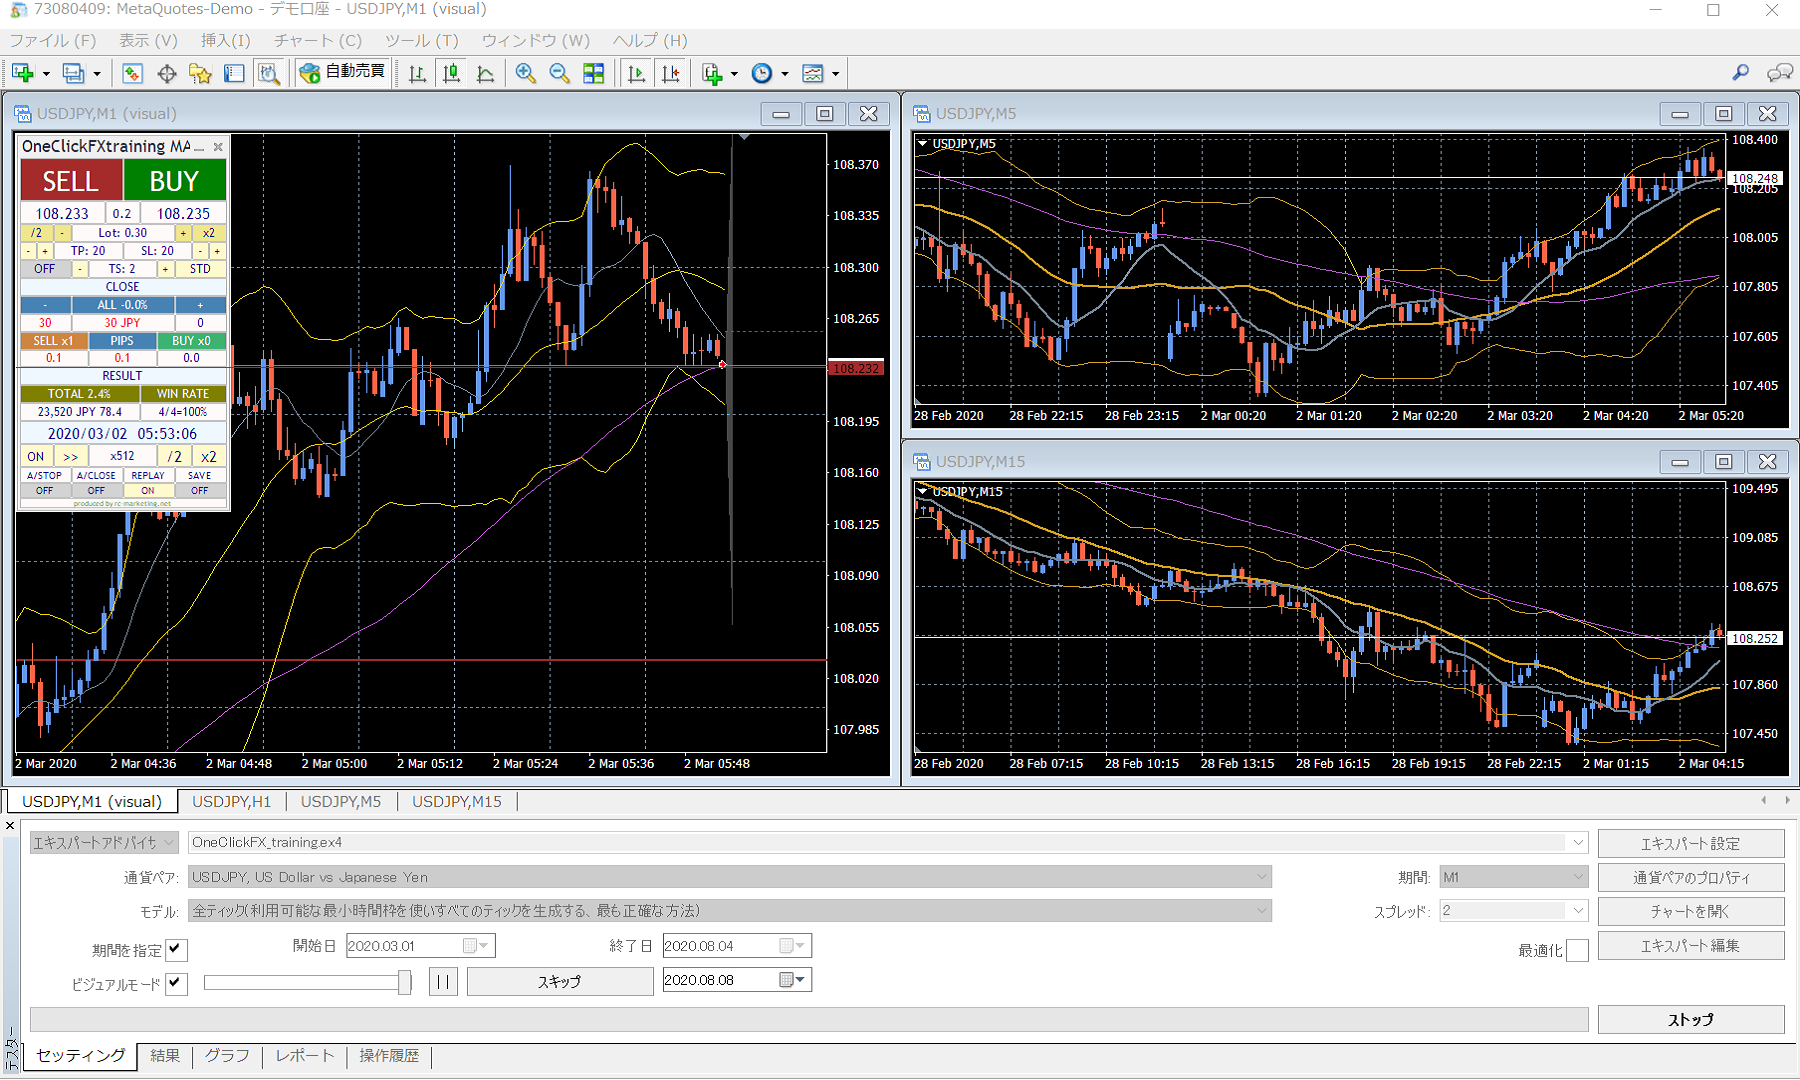Viewport: 1800px width, 1080px height.
Task: Toggle the trailing stop OFF button
Action: (x=45, y=269)
